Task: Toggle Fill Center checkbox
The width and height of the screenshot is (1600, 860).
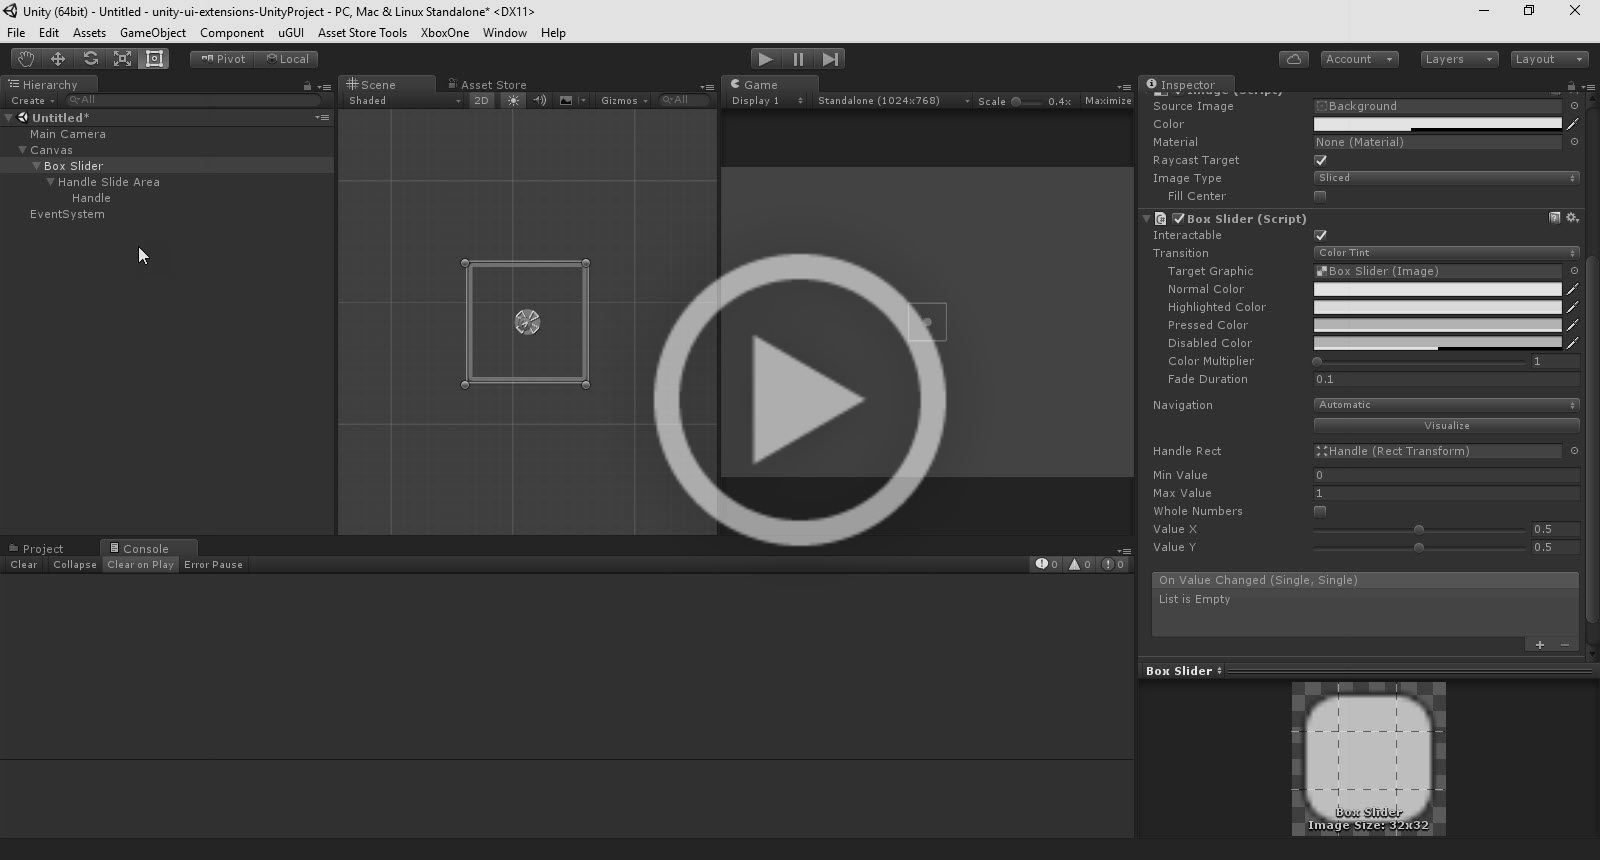Action: [x=1320, y=196]
